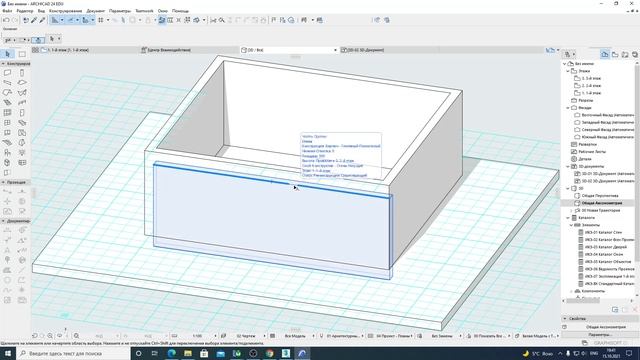Click the zoom magnifier icon in the bottom bar
This screenshot has height=360, width=640.
point(76,336)
